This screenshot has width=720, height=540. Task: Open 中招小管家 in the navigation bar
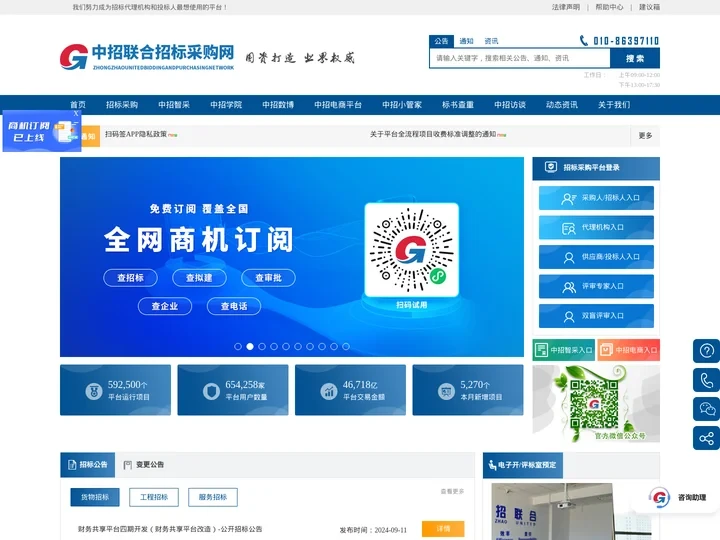(402, 105)
